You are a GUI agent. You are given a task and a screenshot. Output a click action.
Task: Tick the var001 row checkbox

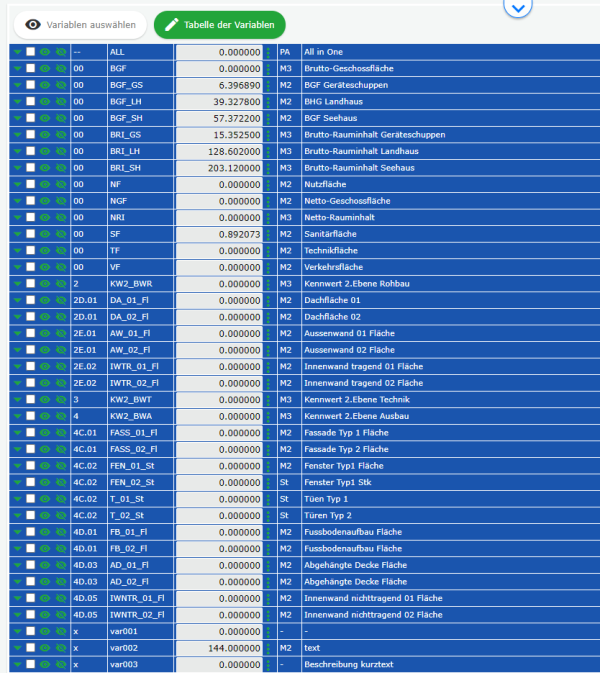coord(30,631)
